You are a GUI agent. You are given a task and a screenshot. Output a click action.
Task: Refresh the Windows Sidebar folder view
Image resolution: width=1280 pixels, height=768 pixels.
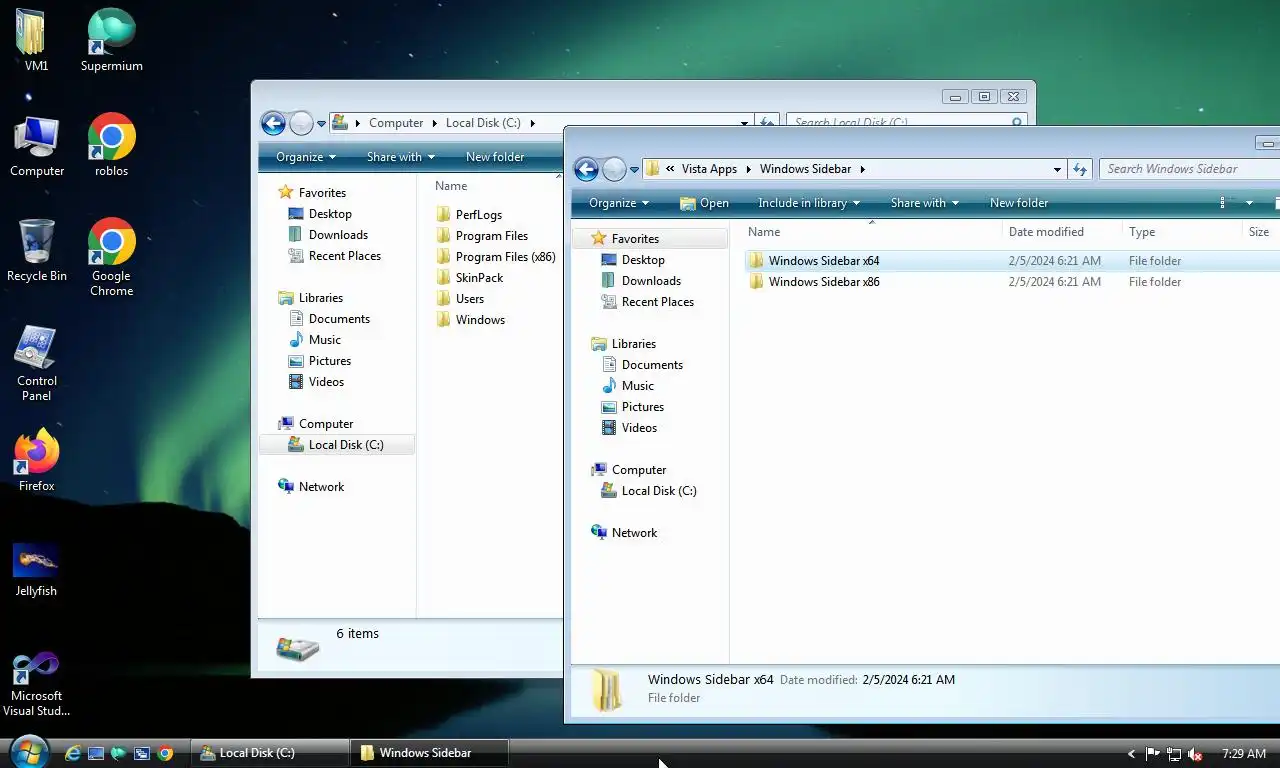(1080, 169)
